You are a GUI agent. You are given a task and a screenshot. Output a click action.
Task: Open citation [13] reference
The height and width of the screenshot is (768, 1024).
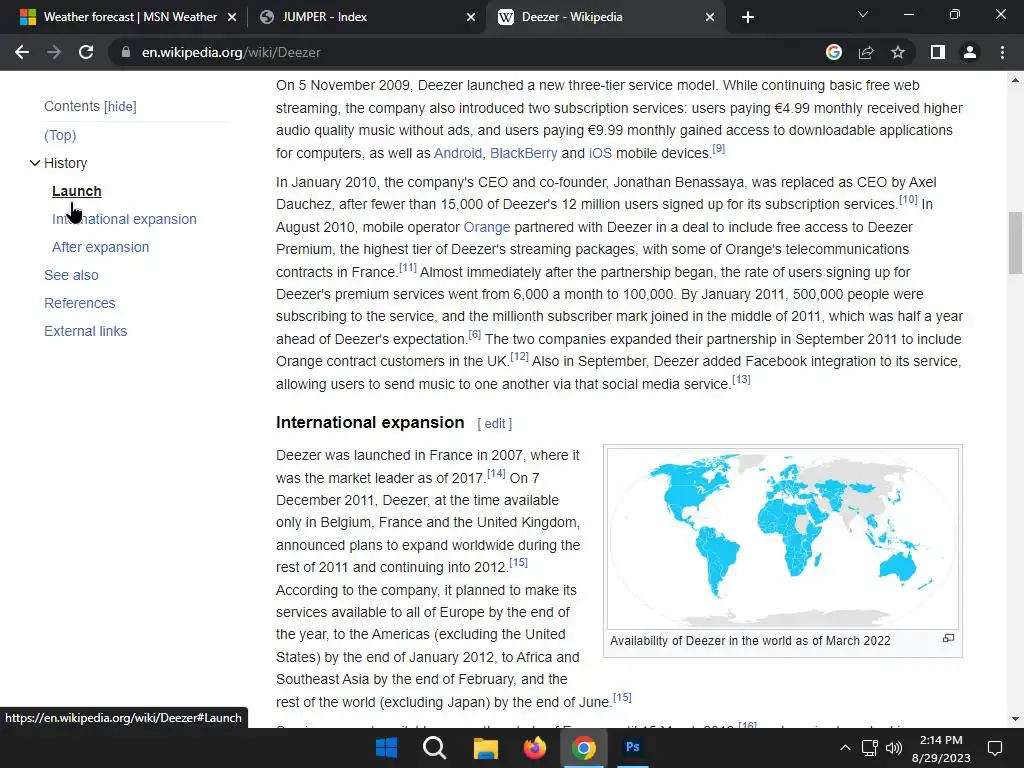pyautogui.click(x=741, y=379)
